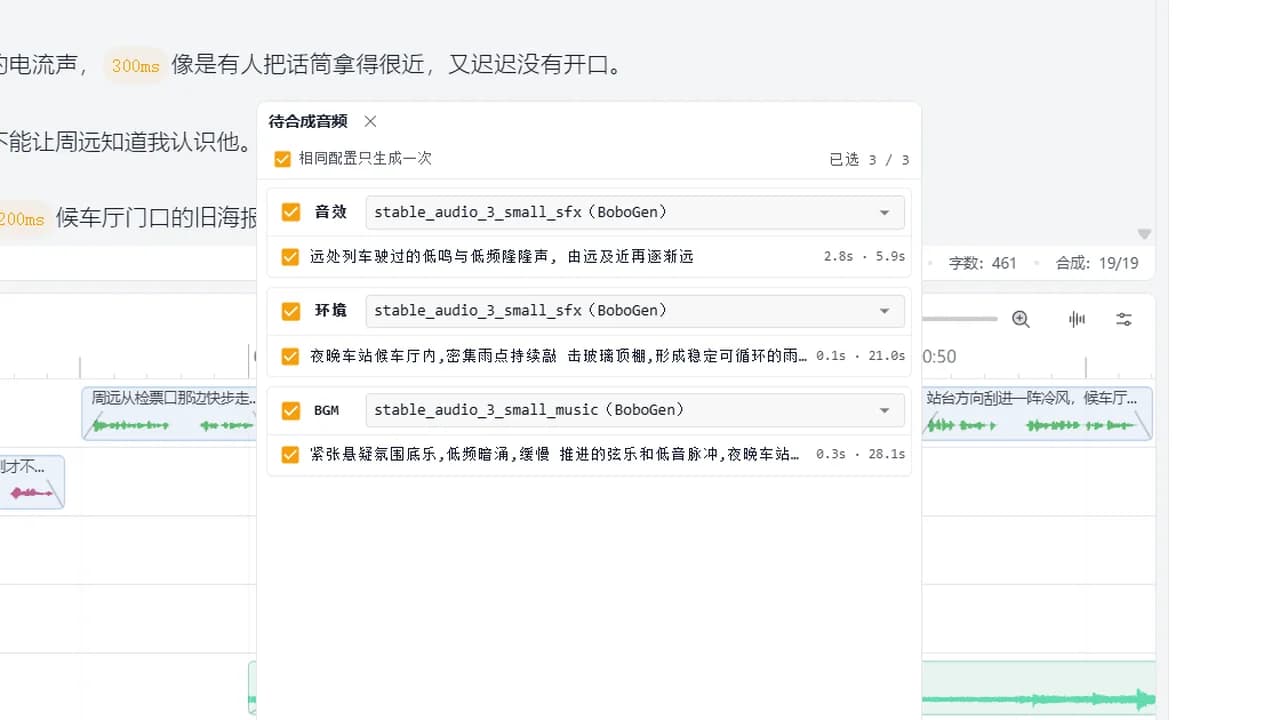Click the 0:50 timeline ruler mark
This screenshot has height=720, width=1280.
[x=939, y=356]
